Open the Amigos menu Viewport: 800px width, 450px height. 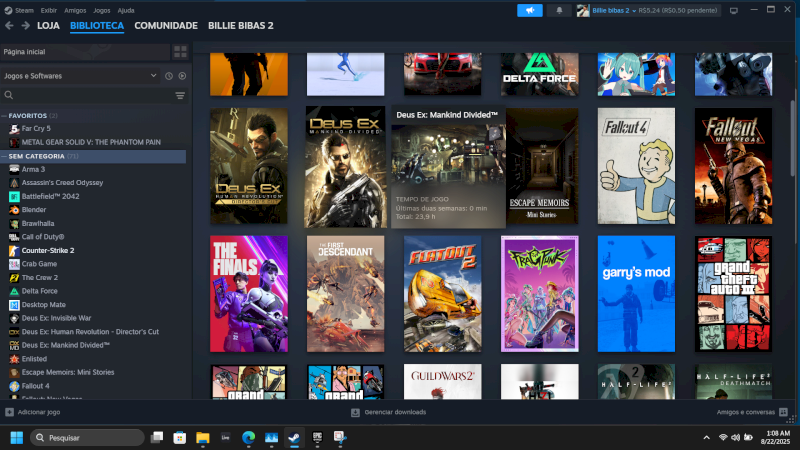click(75, 10)
